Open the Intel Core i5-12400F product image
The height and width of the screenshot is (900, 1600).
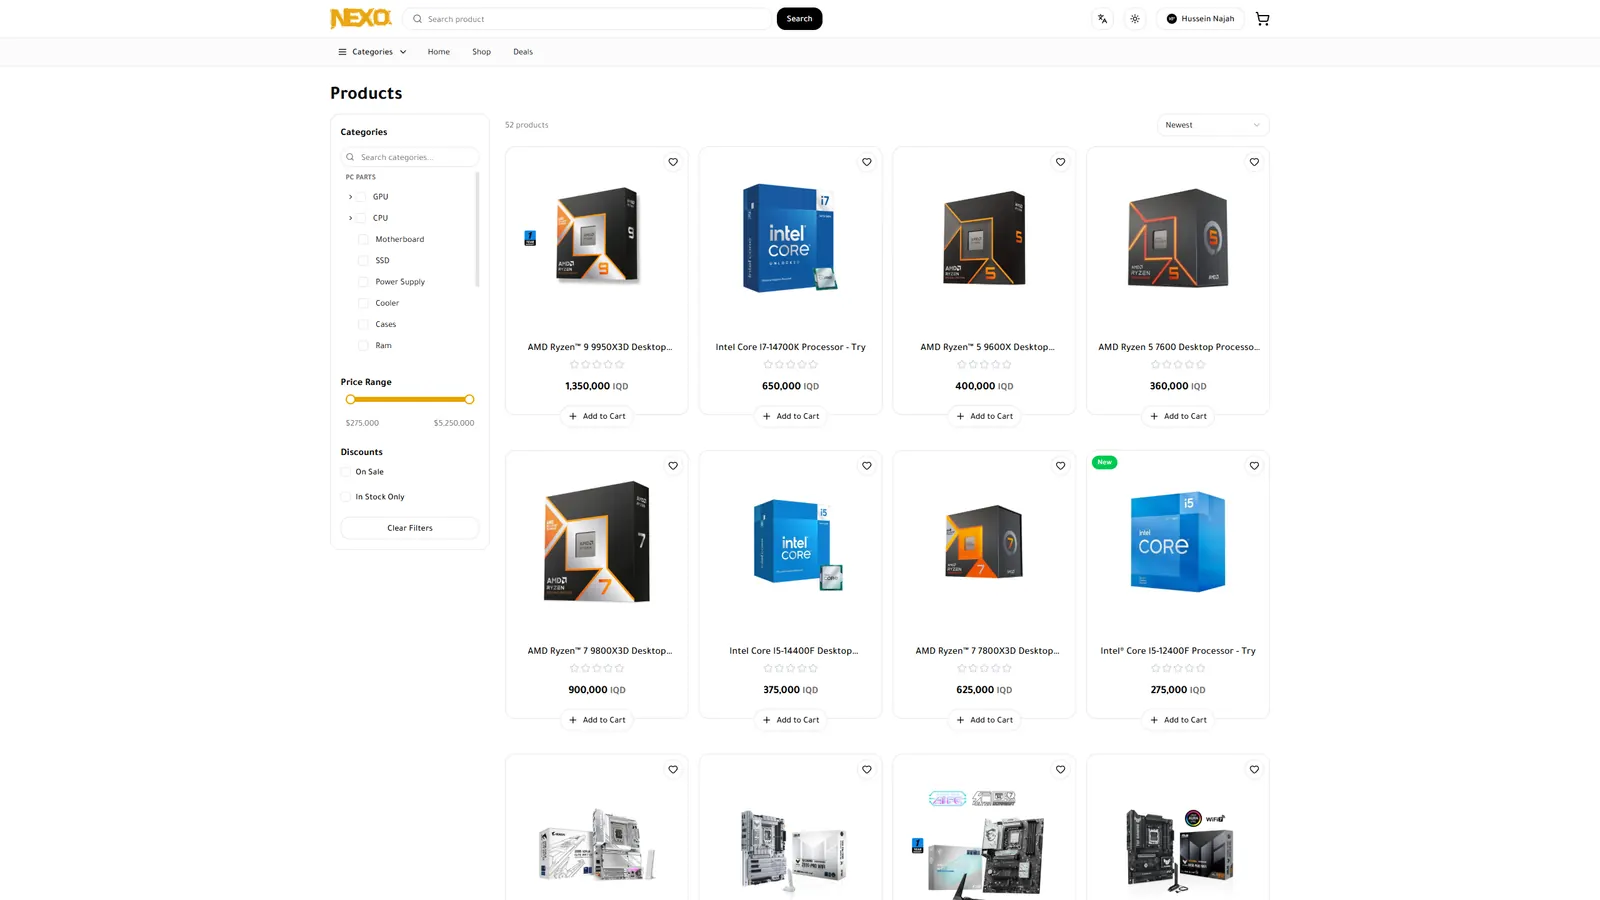tap(1178, 542)
